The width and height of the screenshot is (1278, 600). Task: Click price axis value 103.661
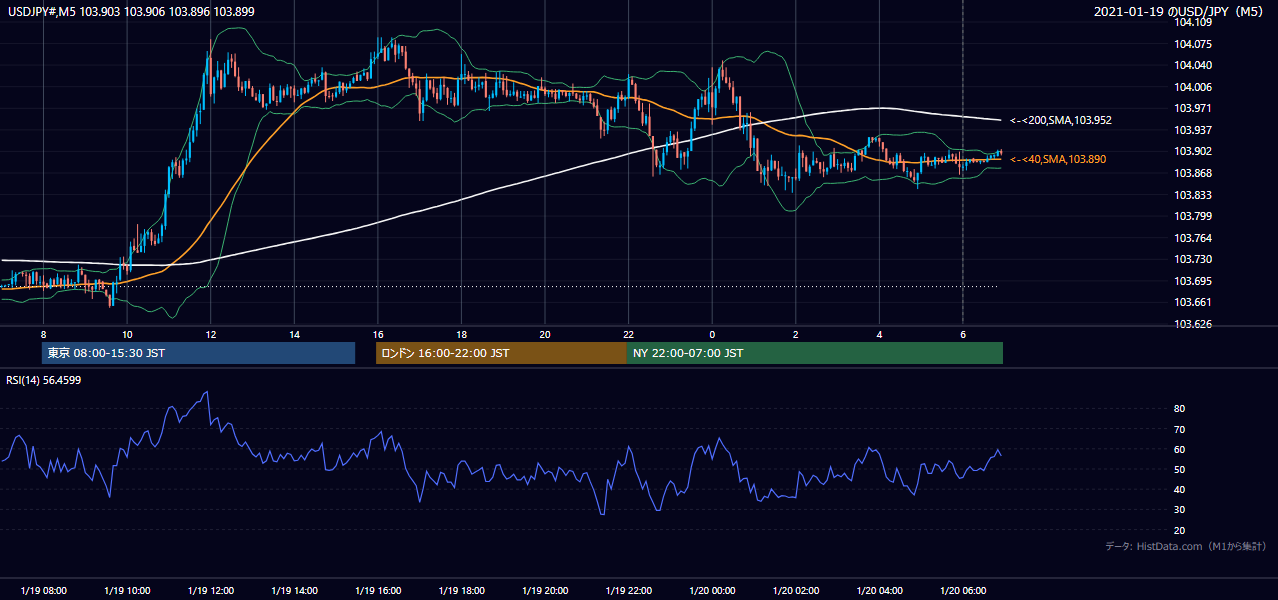tap(1195, 302)
